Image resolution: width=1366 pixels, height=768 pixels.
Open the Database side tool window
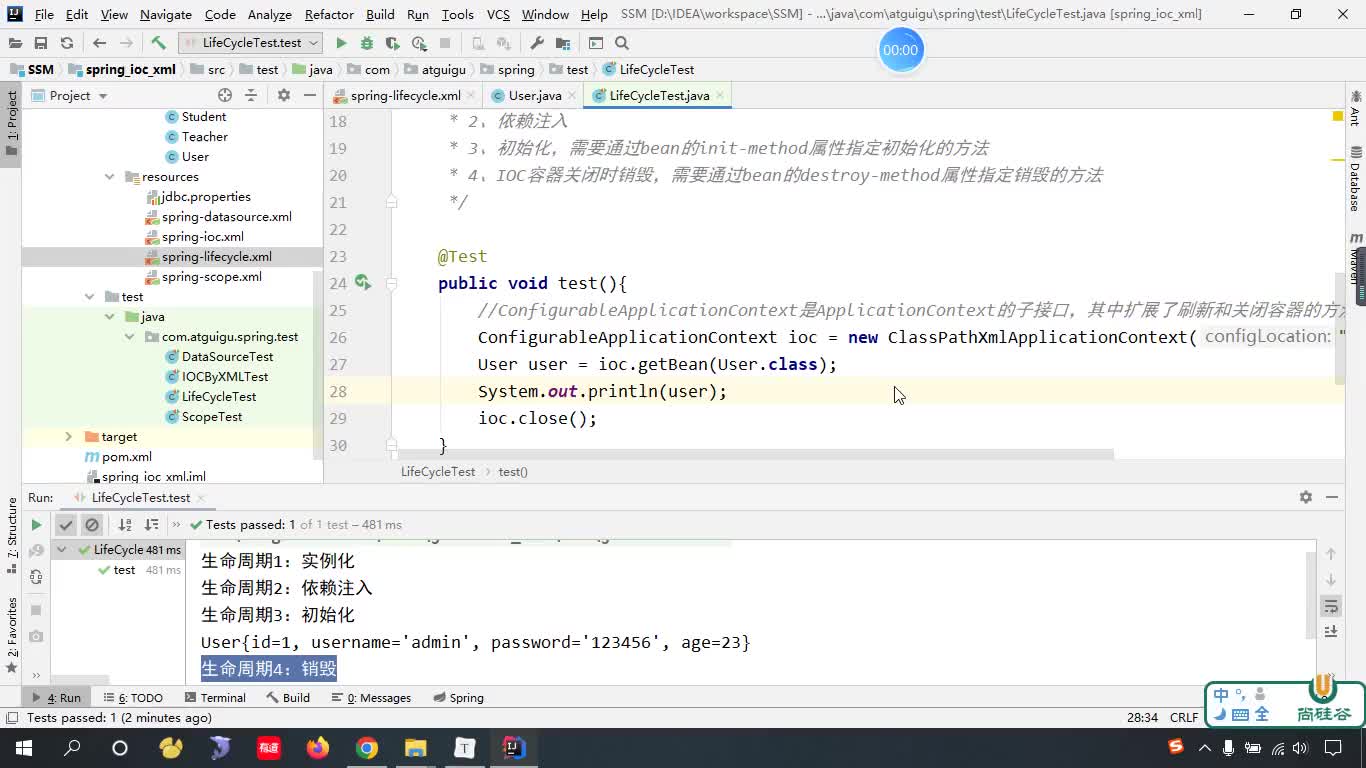(1355, 178)
